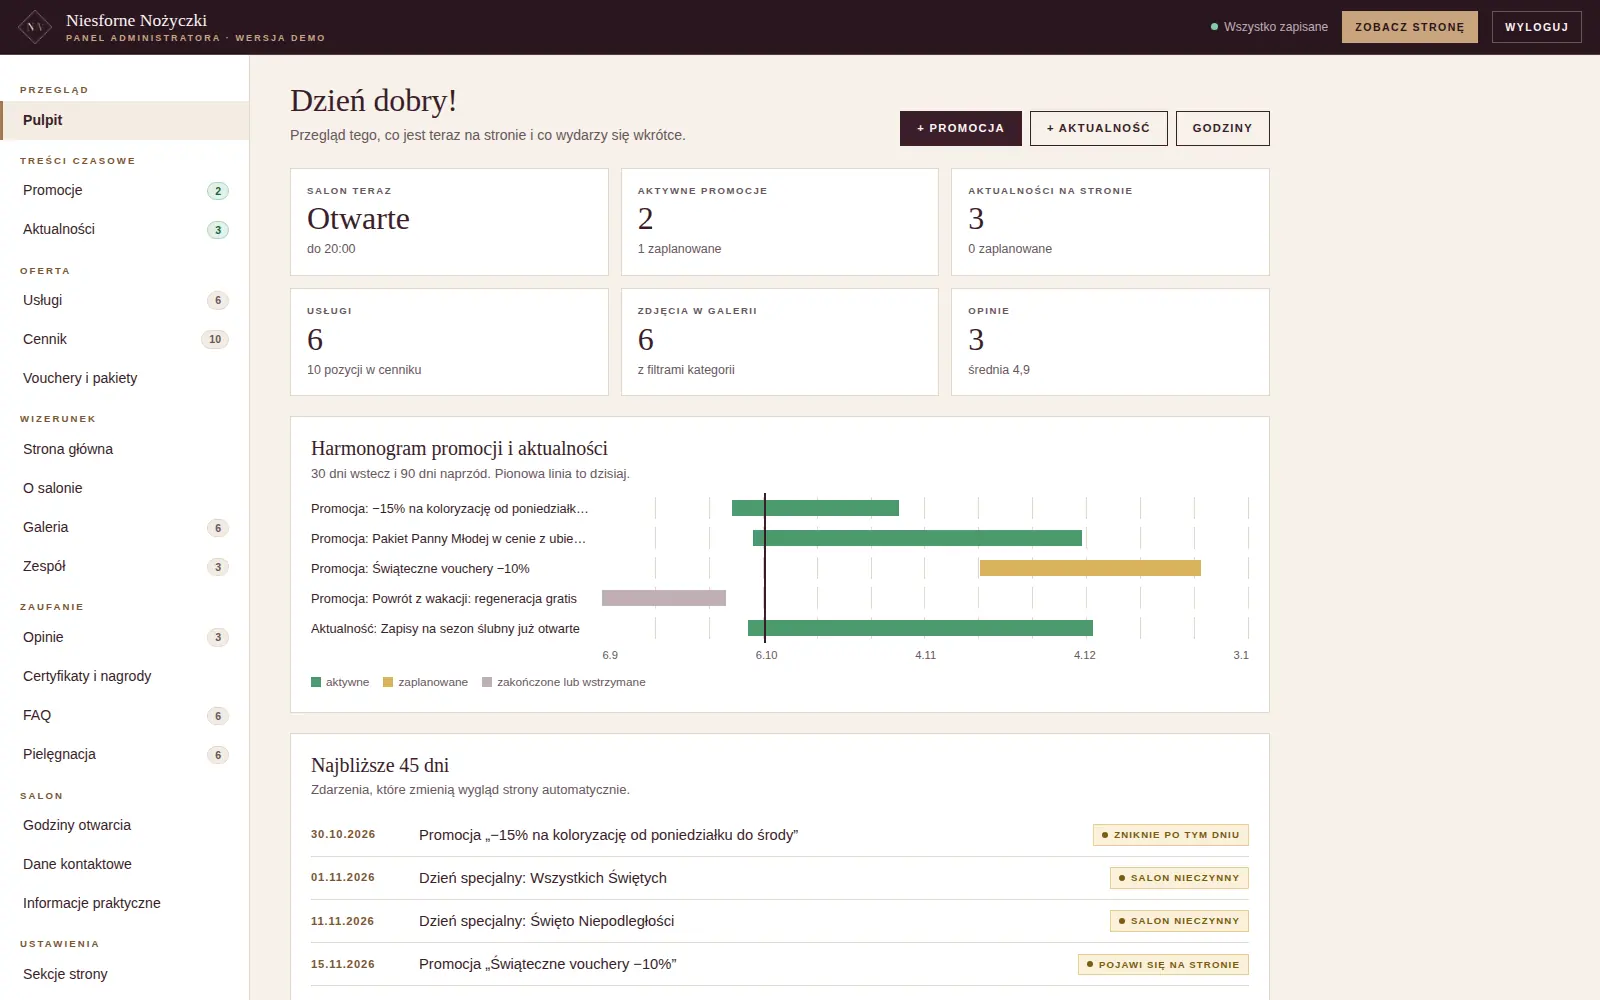
Task: Click the −15% na koloryzację timeline bar
Action: (x=815, y=508)
